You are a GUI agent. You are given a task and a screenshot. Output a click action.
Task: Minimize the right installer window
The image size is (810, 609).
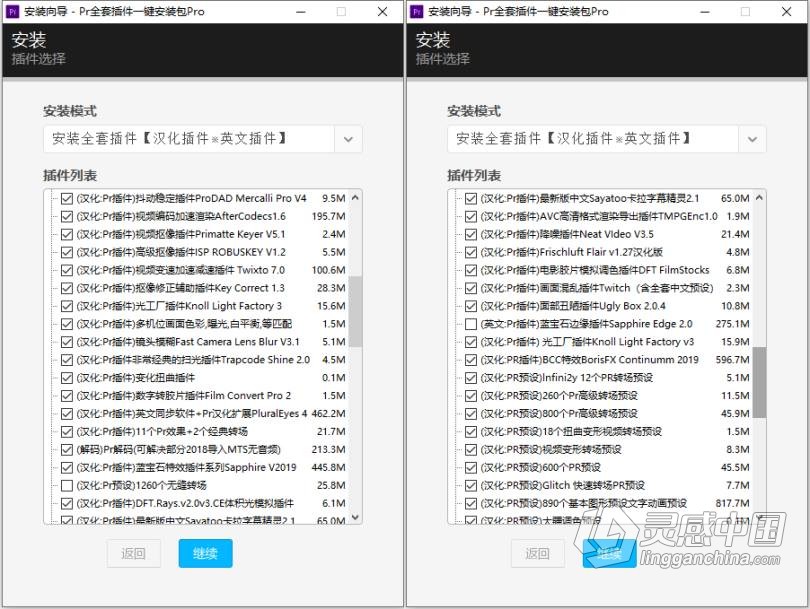(705, 11)
